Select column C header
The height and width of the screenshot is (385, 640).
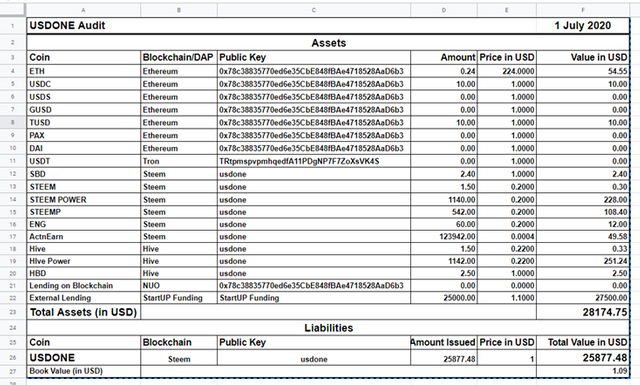[313, 10]
